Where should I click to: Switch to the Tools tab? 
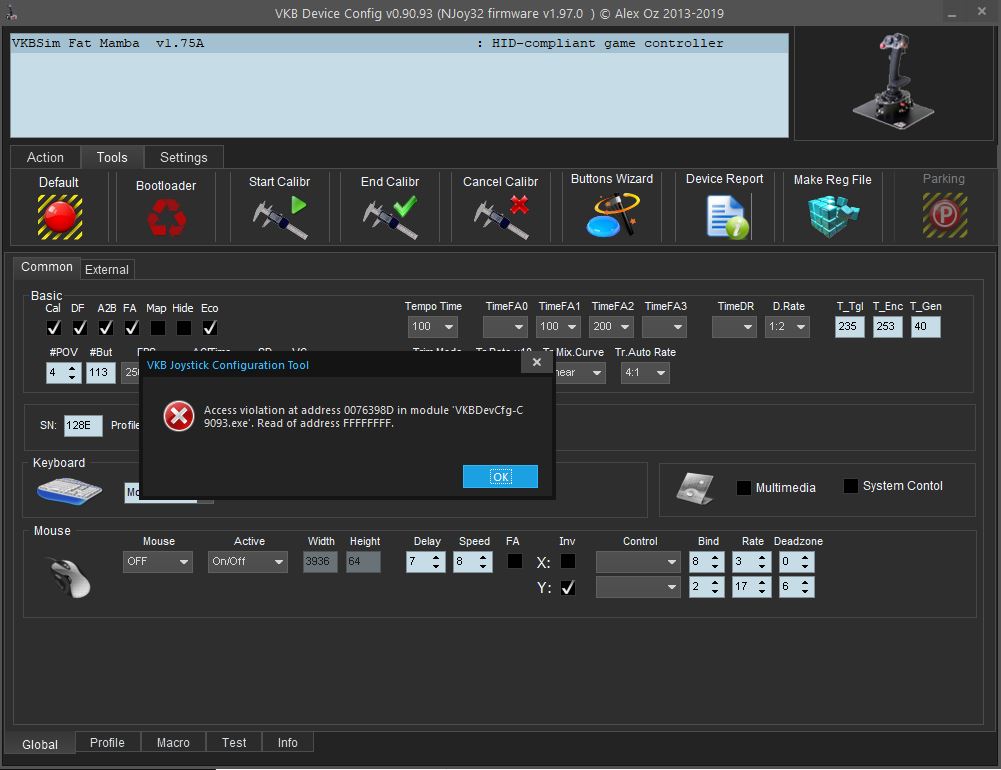point(112,157)
